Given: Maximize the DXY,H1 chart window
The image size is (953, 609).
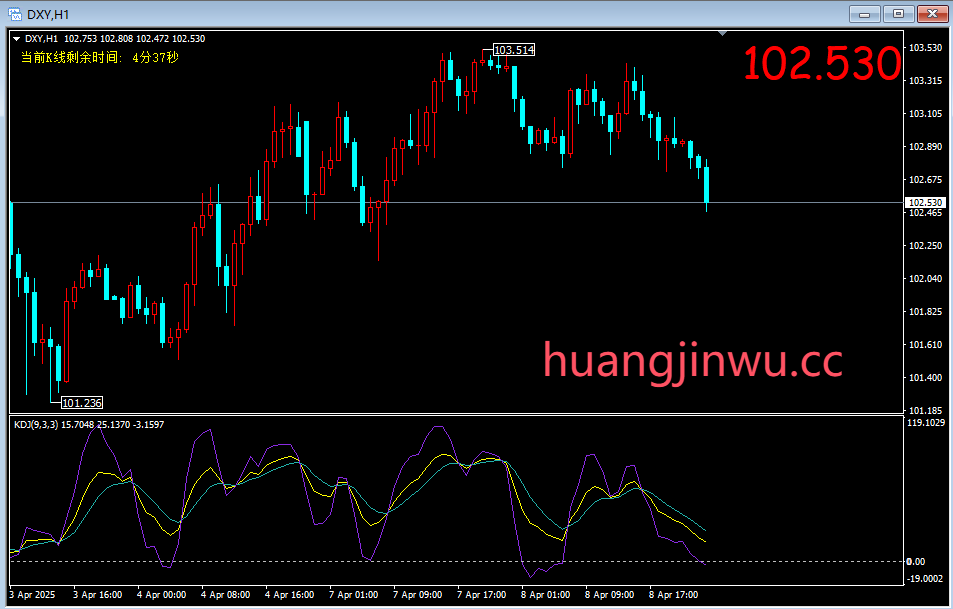Looking at the screenshot, I should pyautogui.click(x=898, y=13).
